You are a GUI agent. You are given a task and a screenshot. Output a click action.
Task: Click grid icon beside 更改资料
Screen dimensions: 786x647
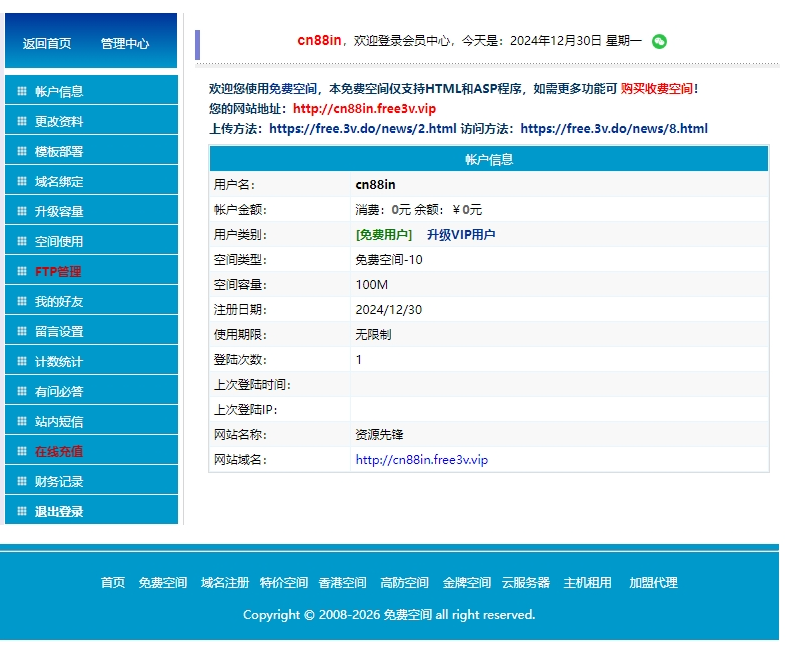tap(22, 121)
